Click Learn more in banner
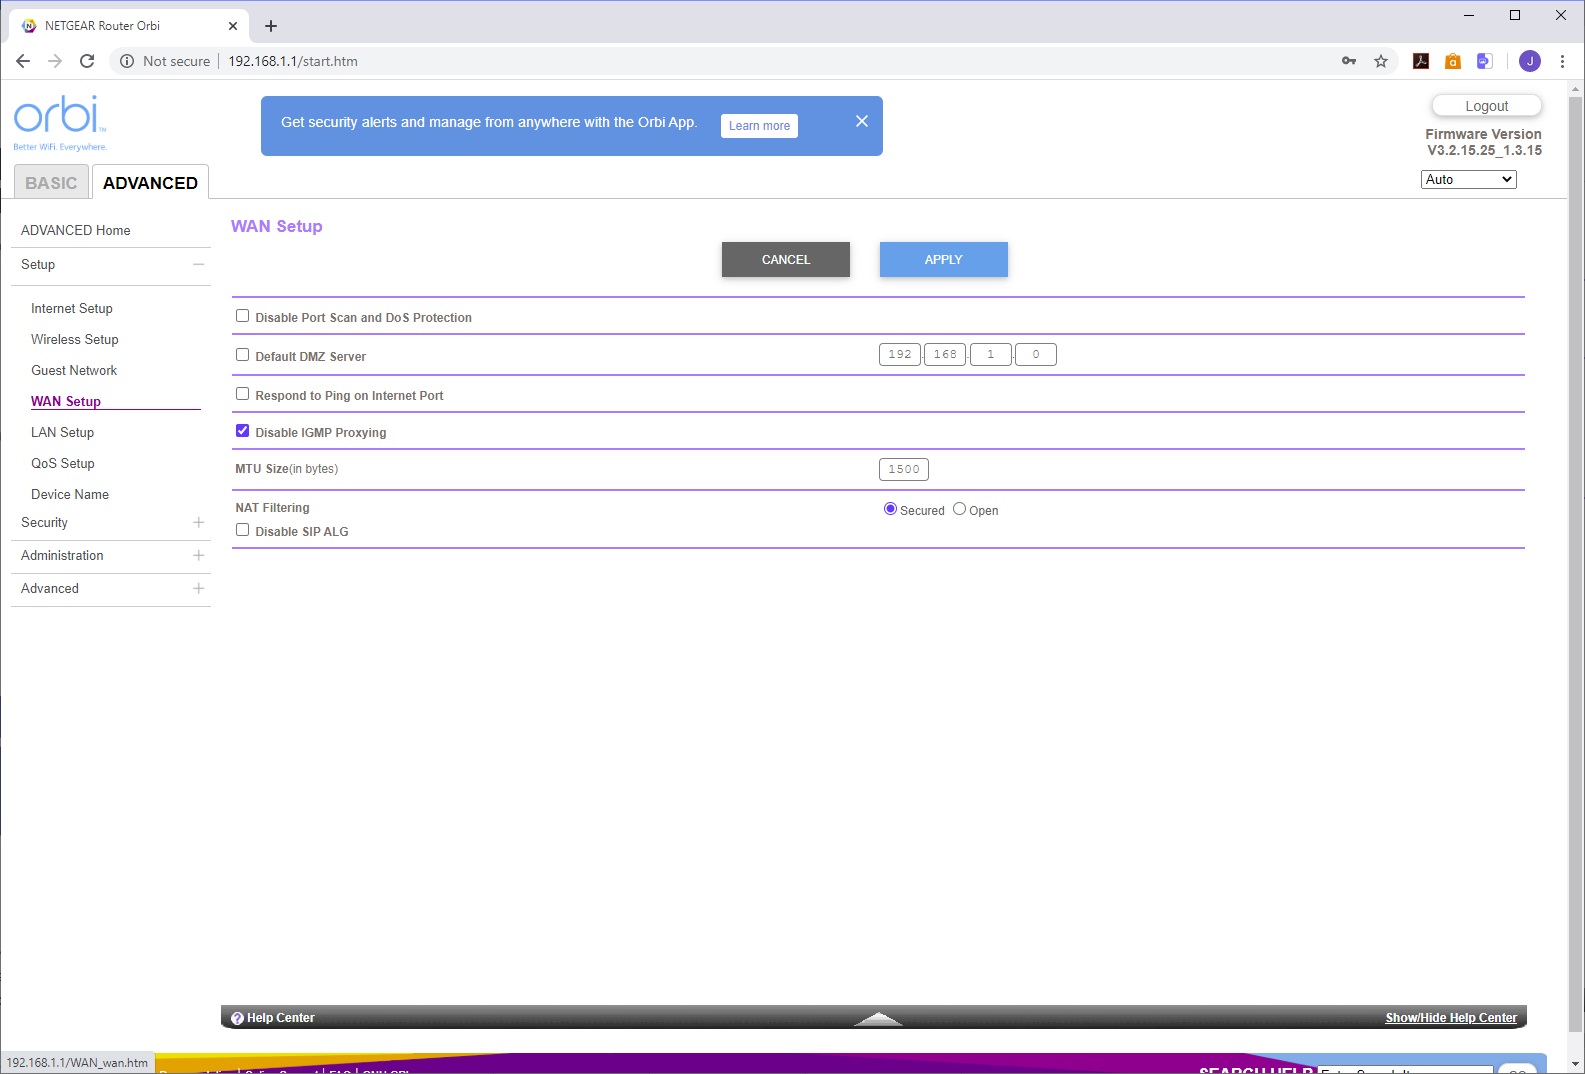The image size is (1585, 1074). [x=759, y=126]
